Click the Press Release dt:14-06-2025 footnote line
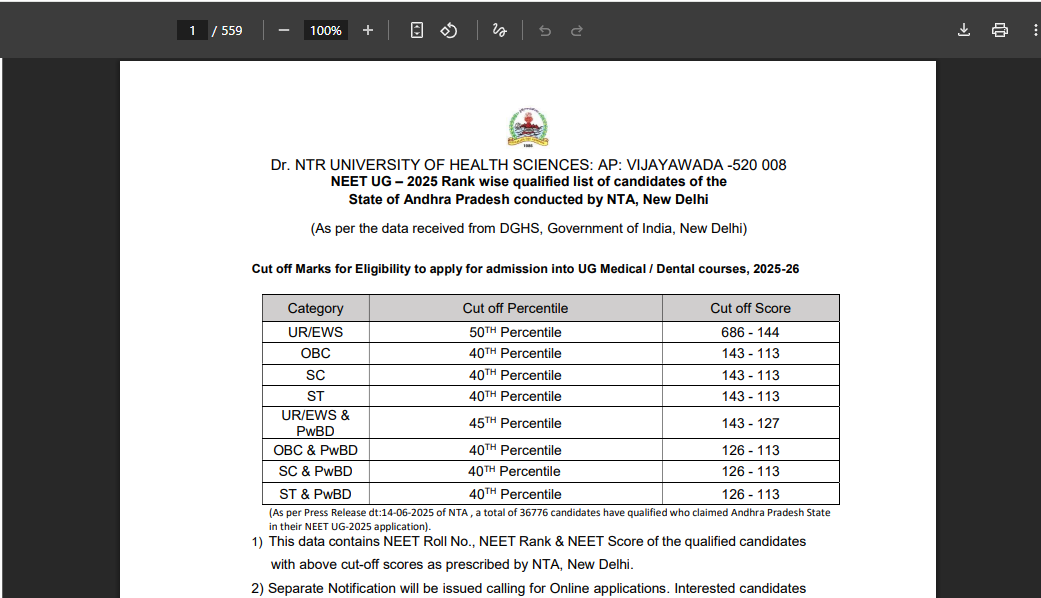The width and height of the screenshot is (1041, 598). (x=550, y=513)
